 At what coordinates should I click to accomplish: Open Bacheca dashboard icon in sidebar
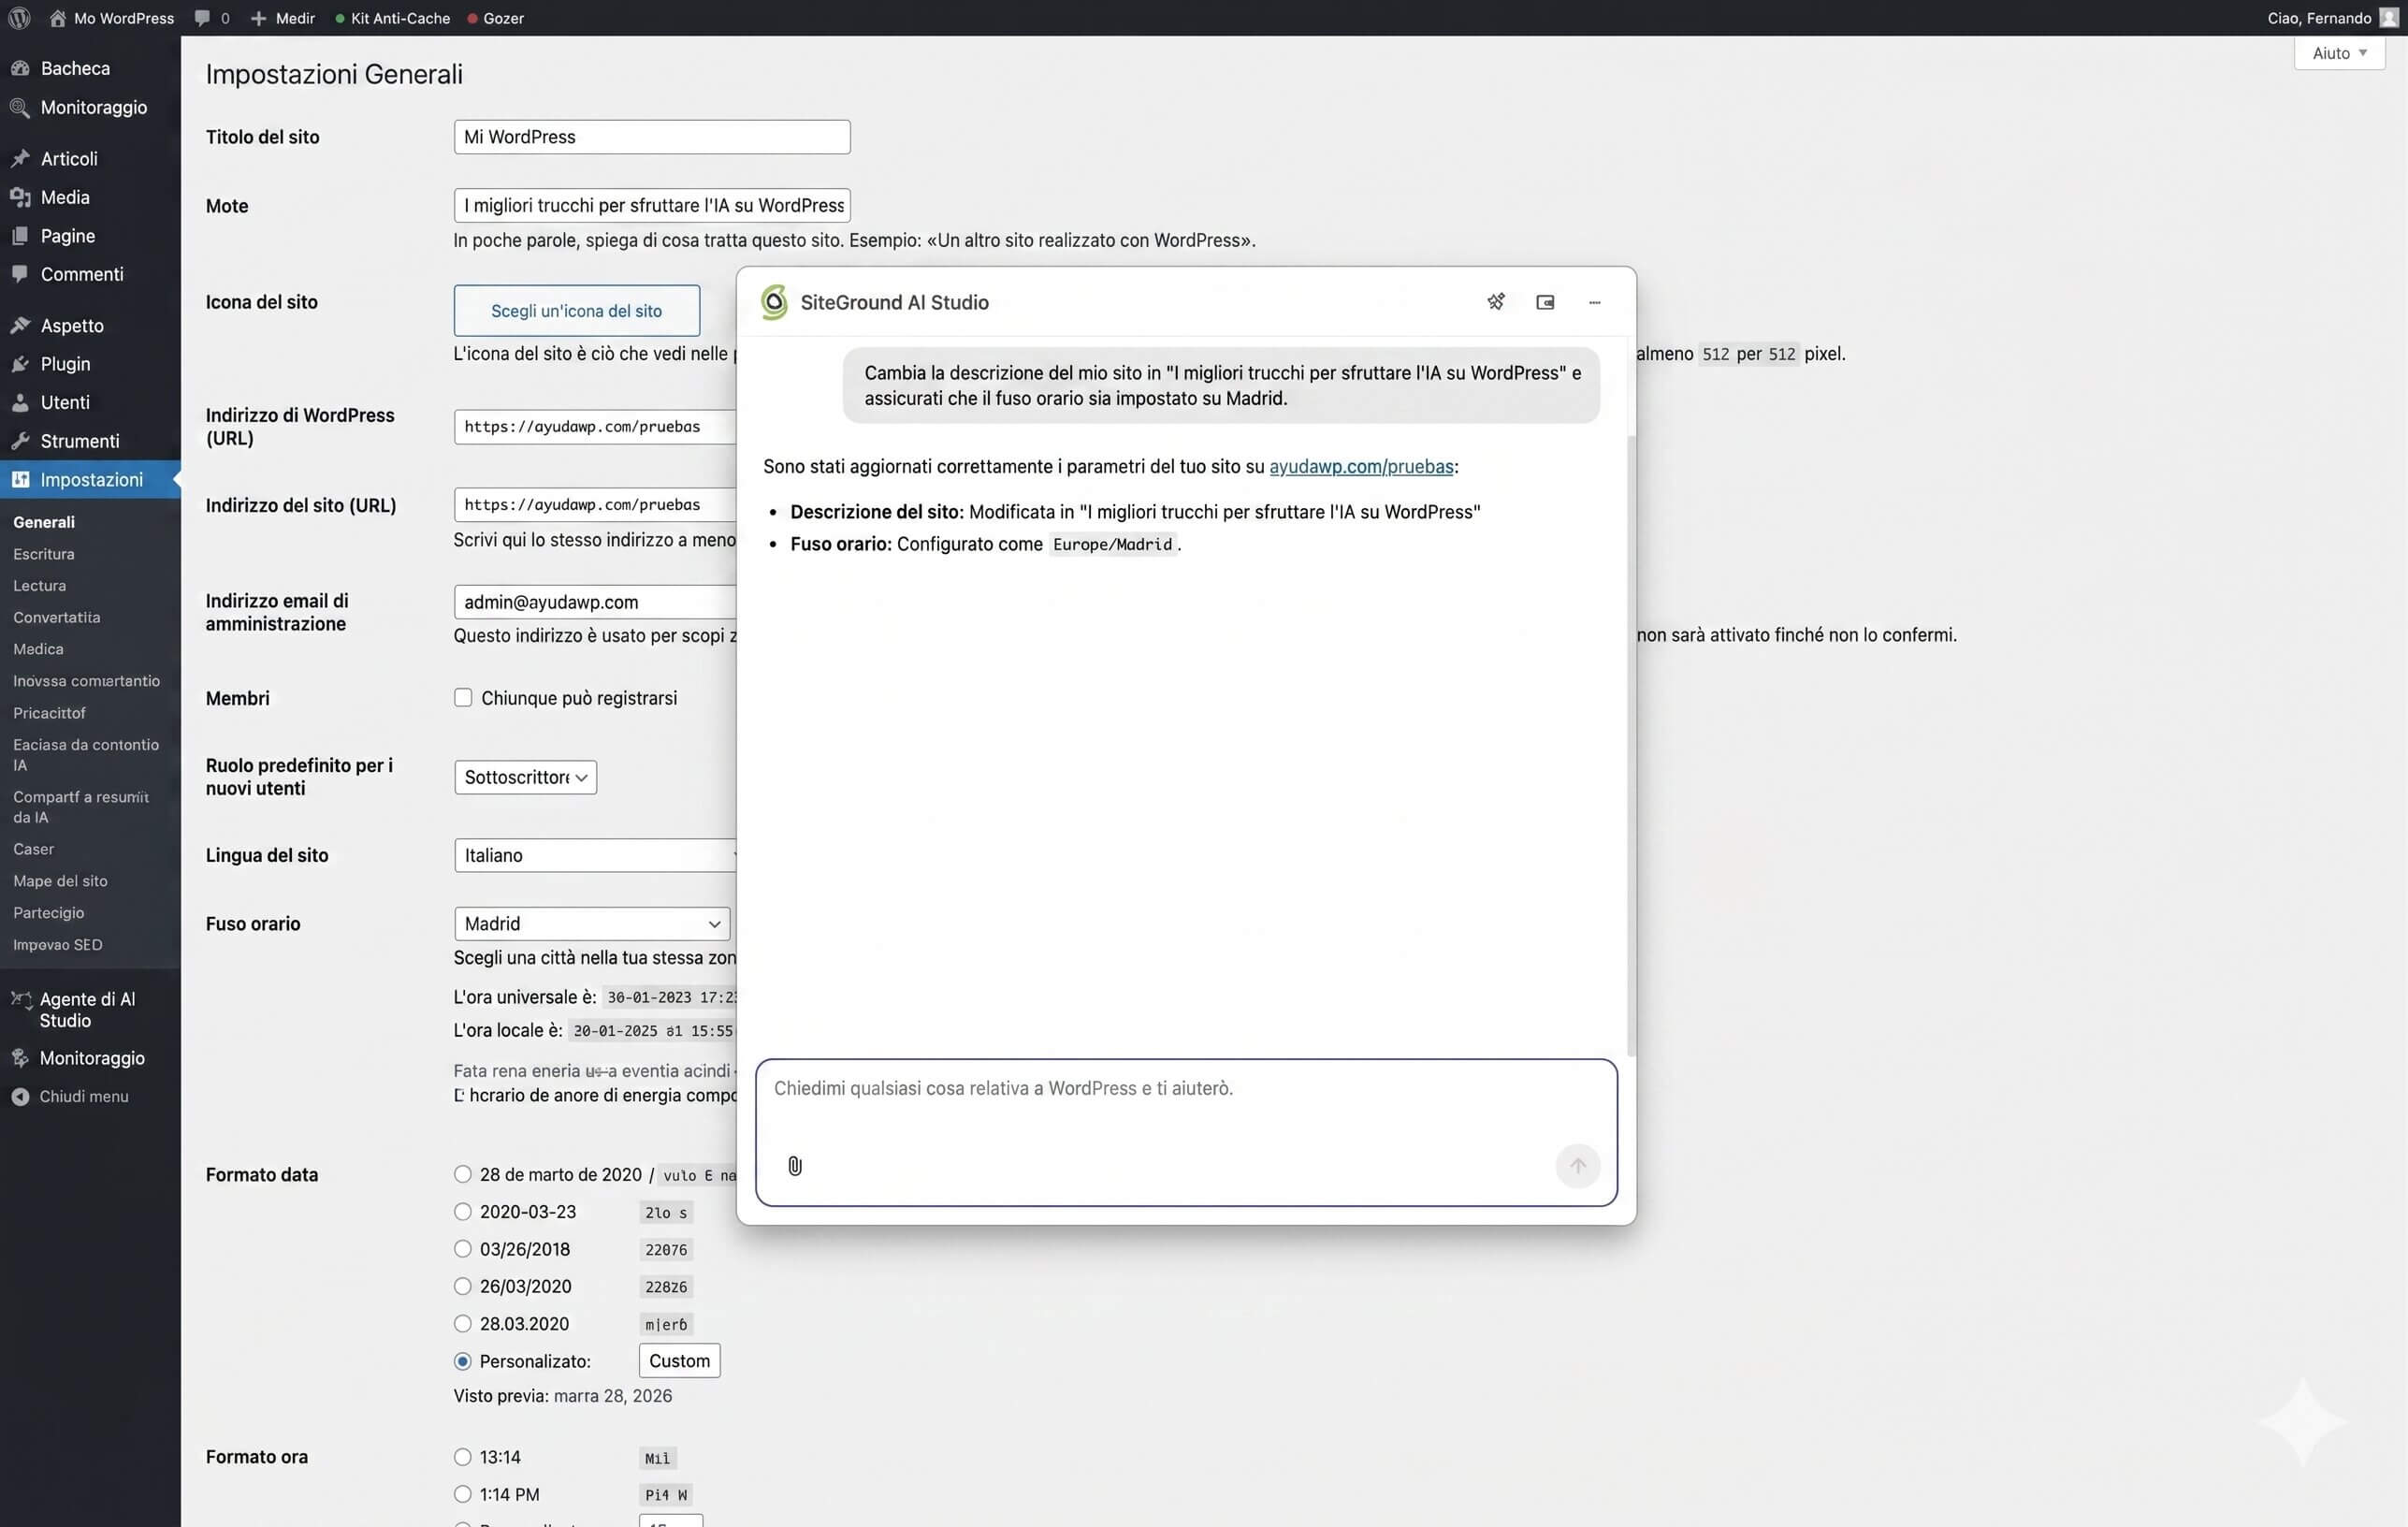20,68
